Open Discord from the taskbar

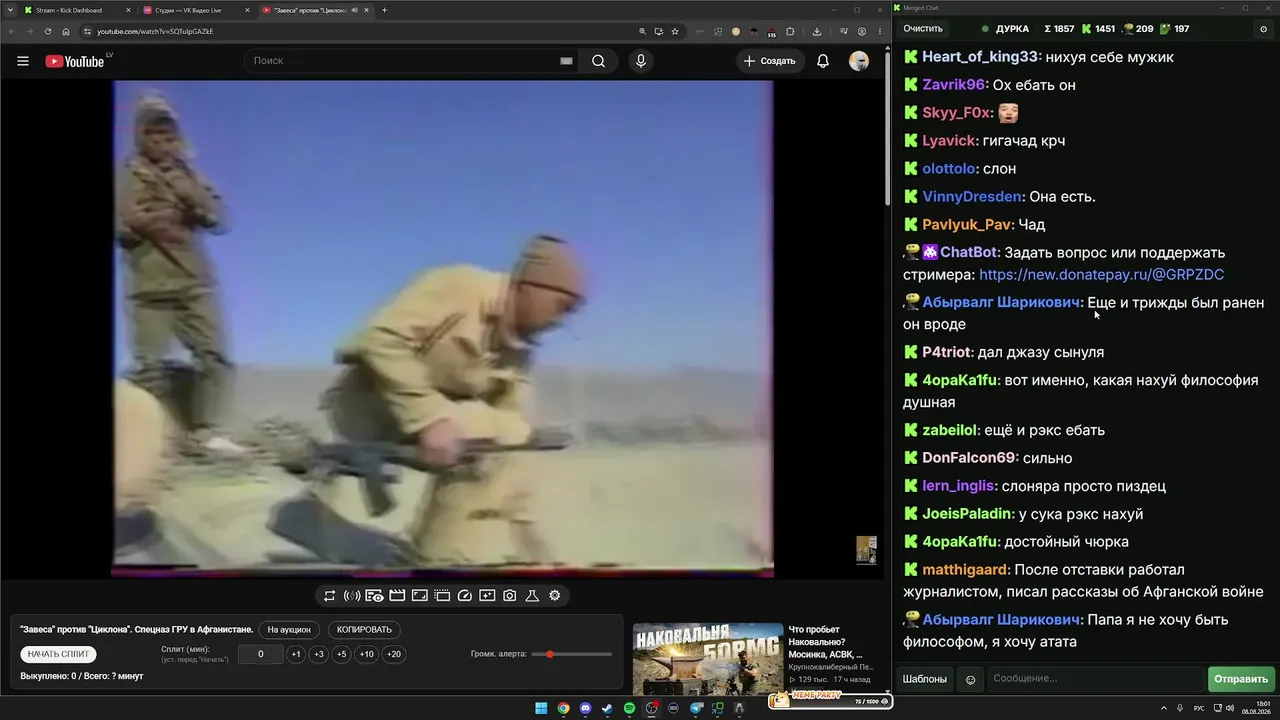[585, 708]
